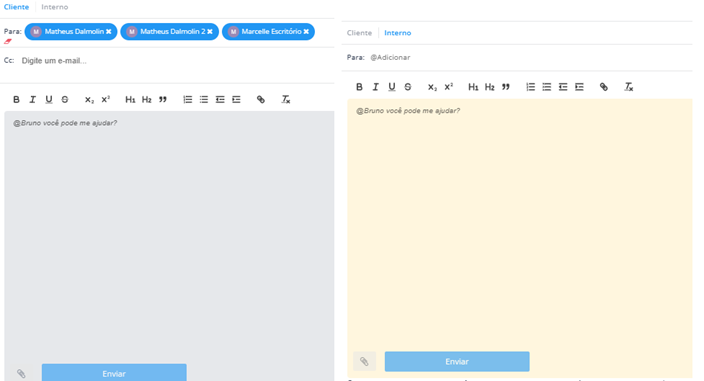
Task: Insert numbered list in right Interno editor
Action: click(x=531, y=87)
